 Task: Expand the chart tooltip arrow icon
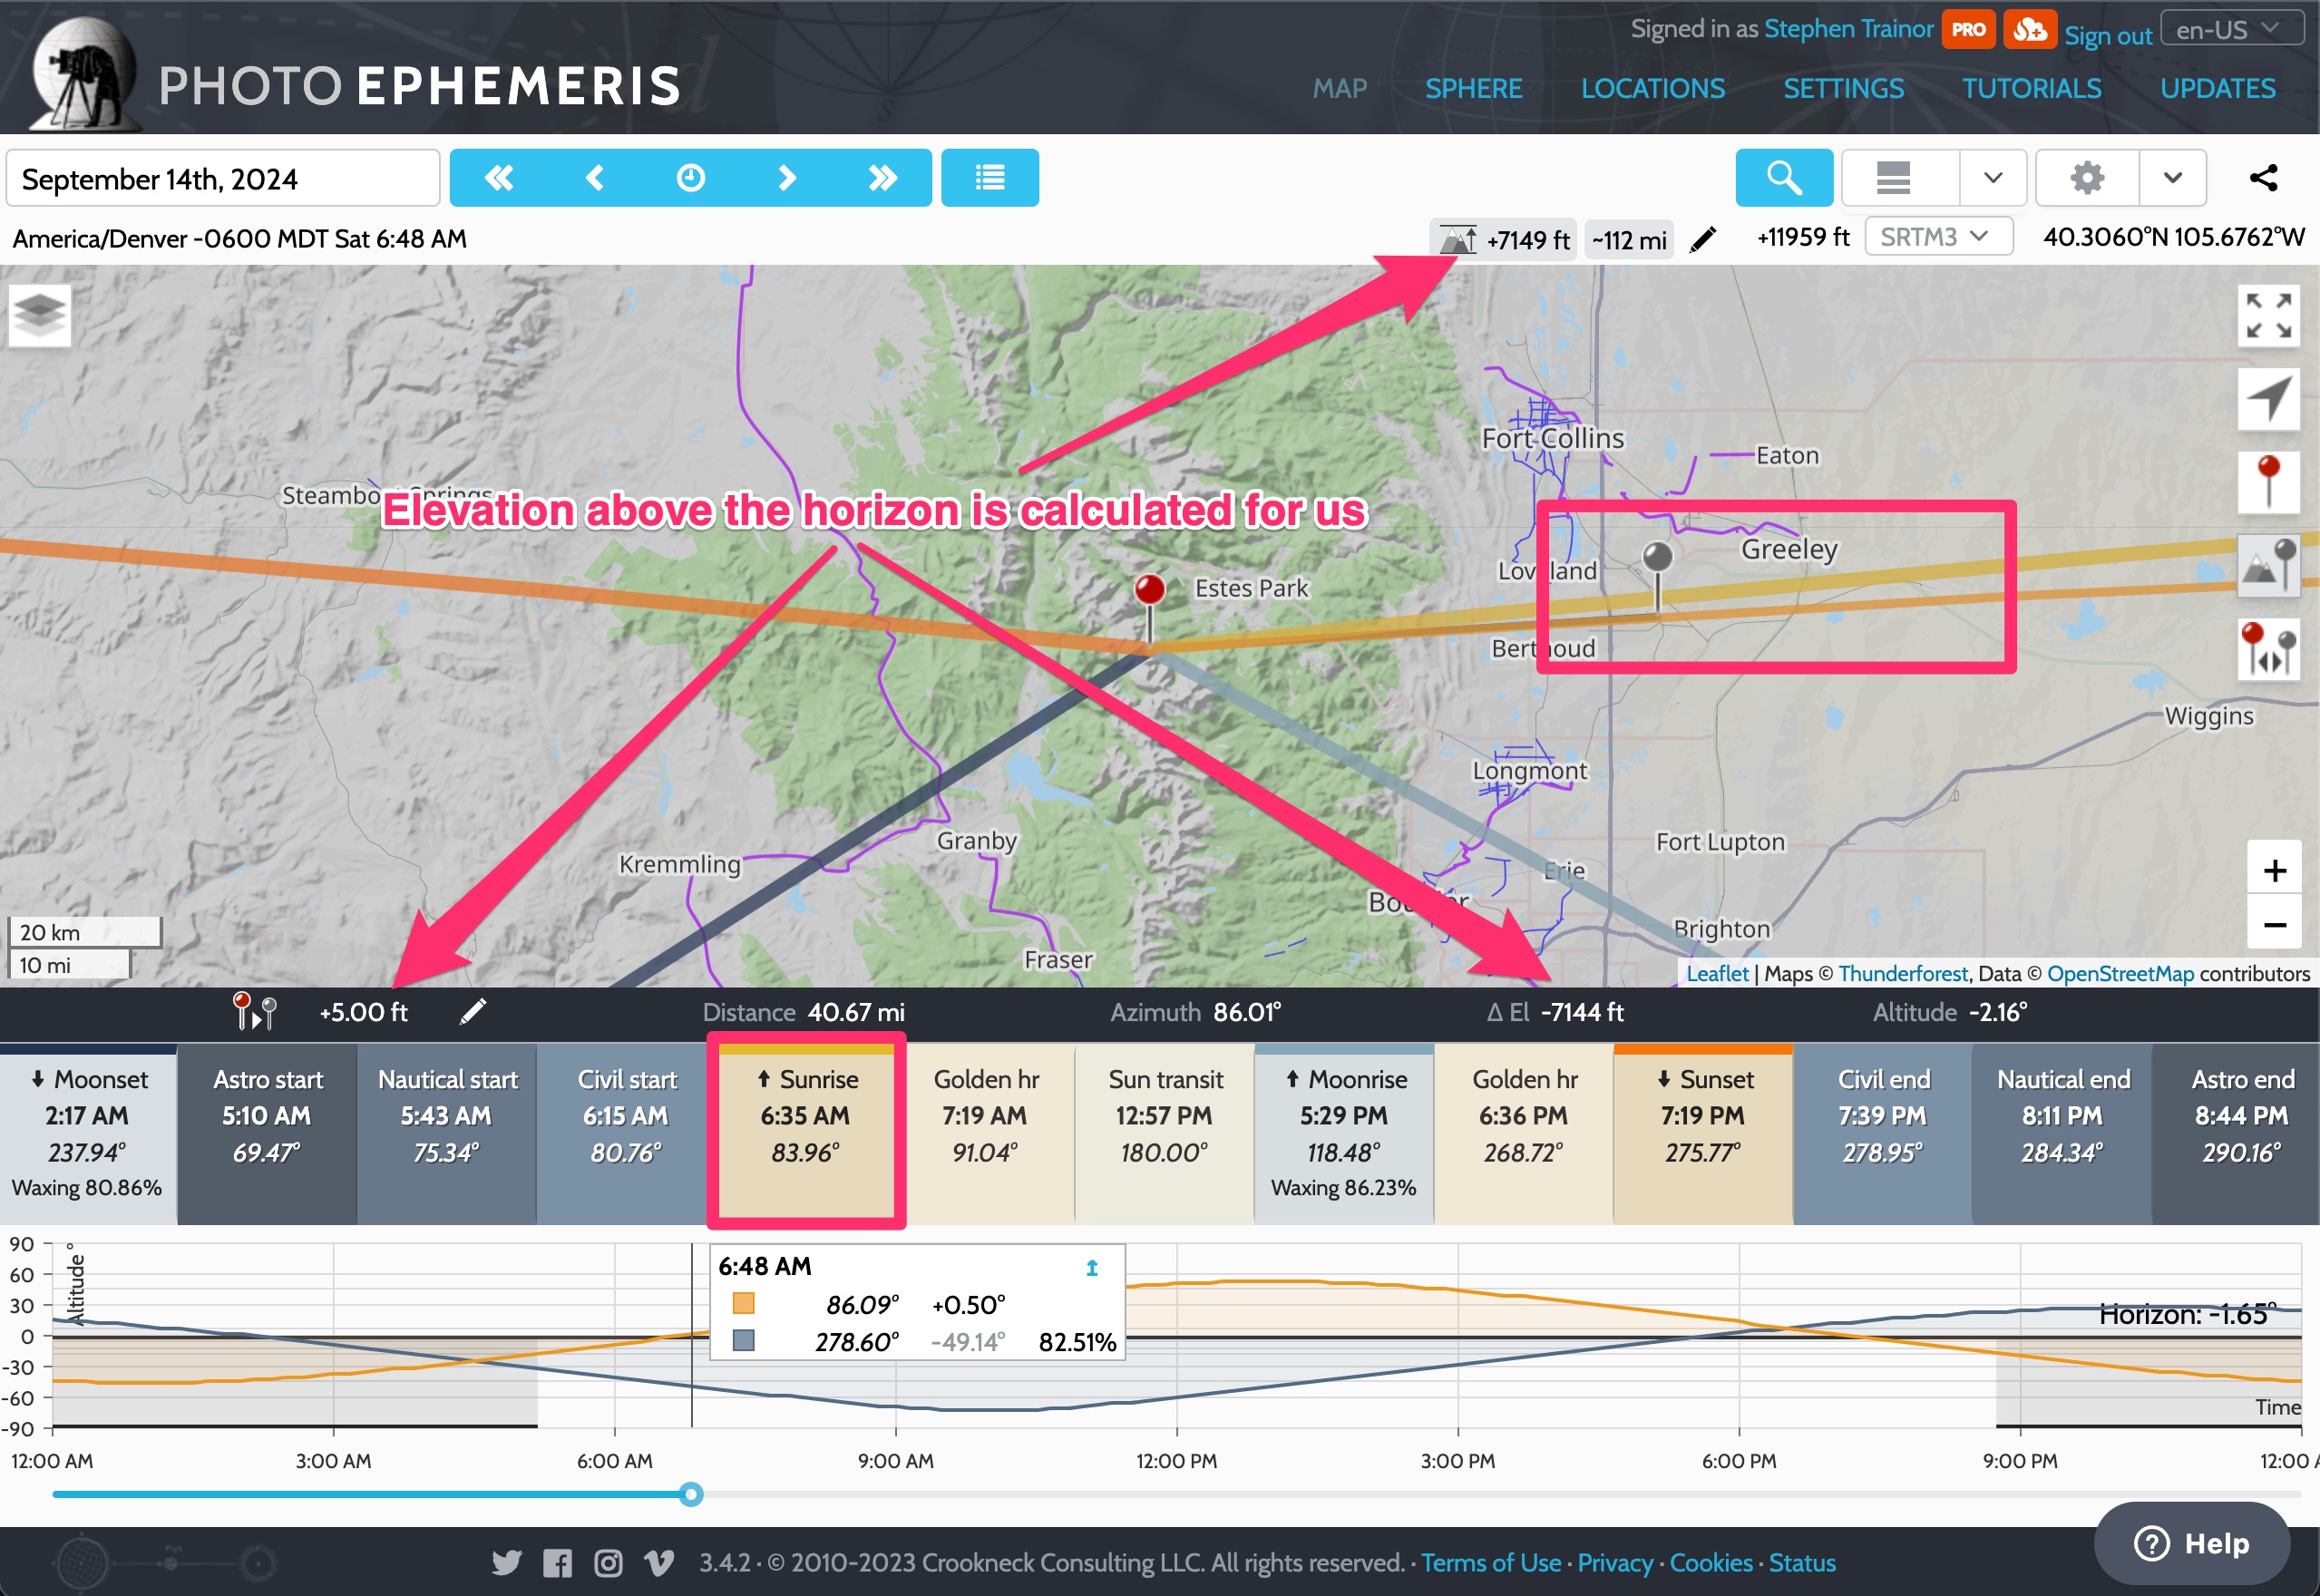click(1092, 1268)
